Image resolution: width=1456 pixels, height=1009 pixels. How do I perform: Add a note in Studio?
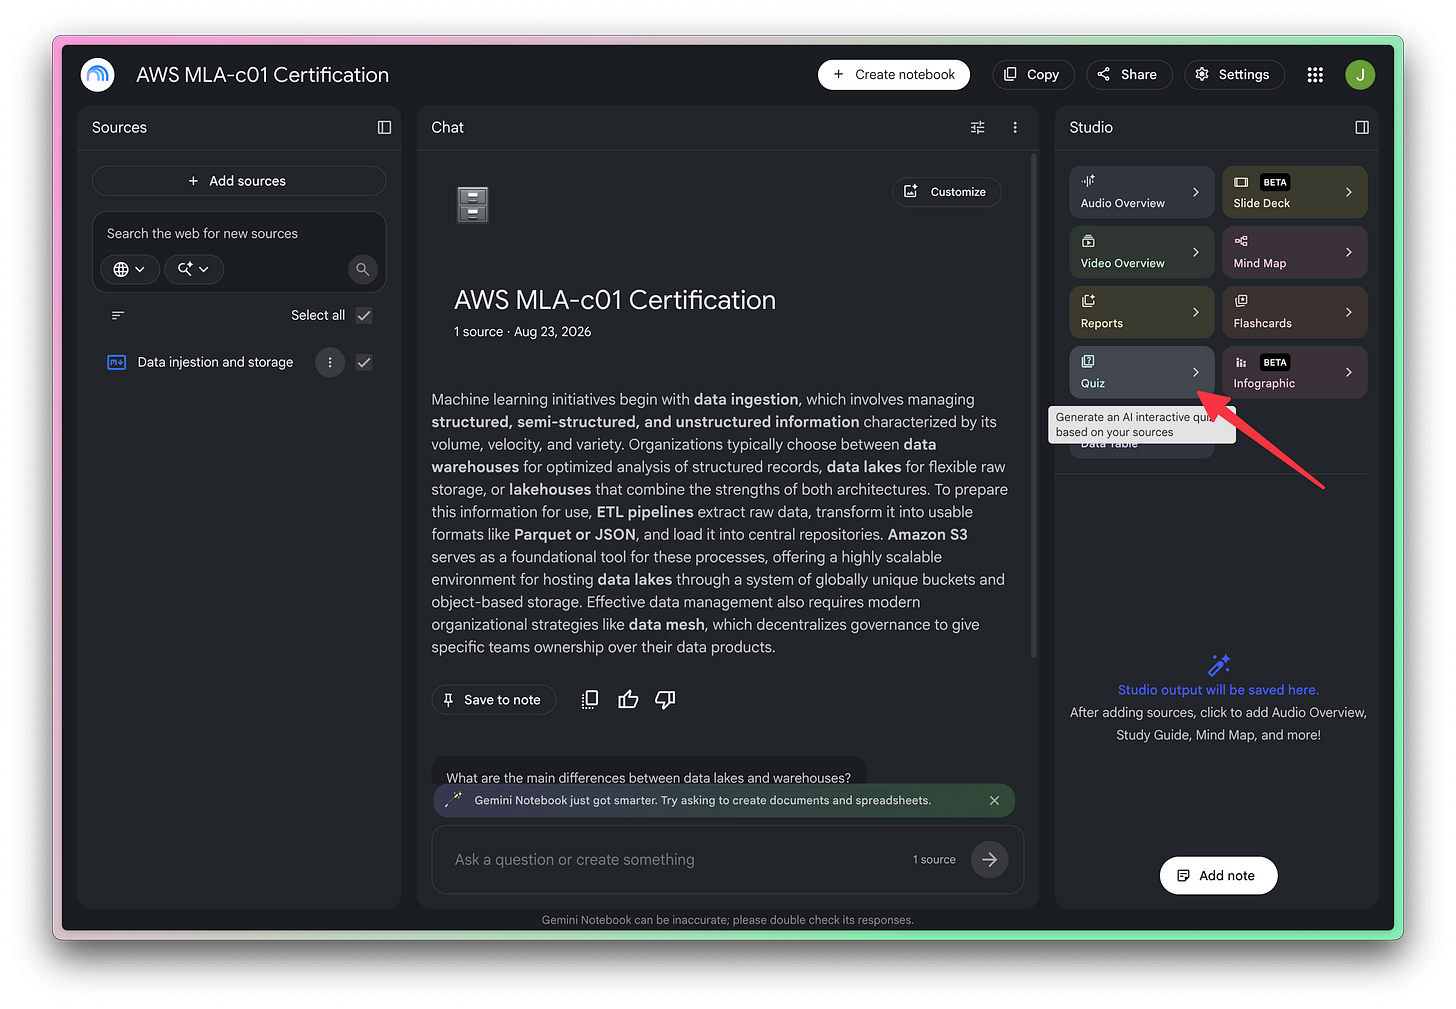[x=1218, y=876]
